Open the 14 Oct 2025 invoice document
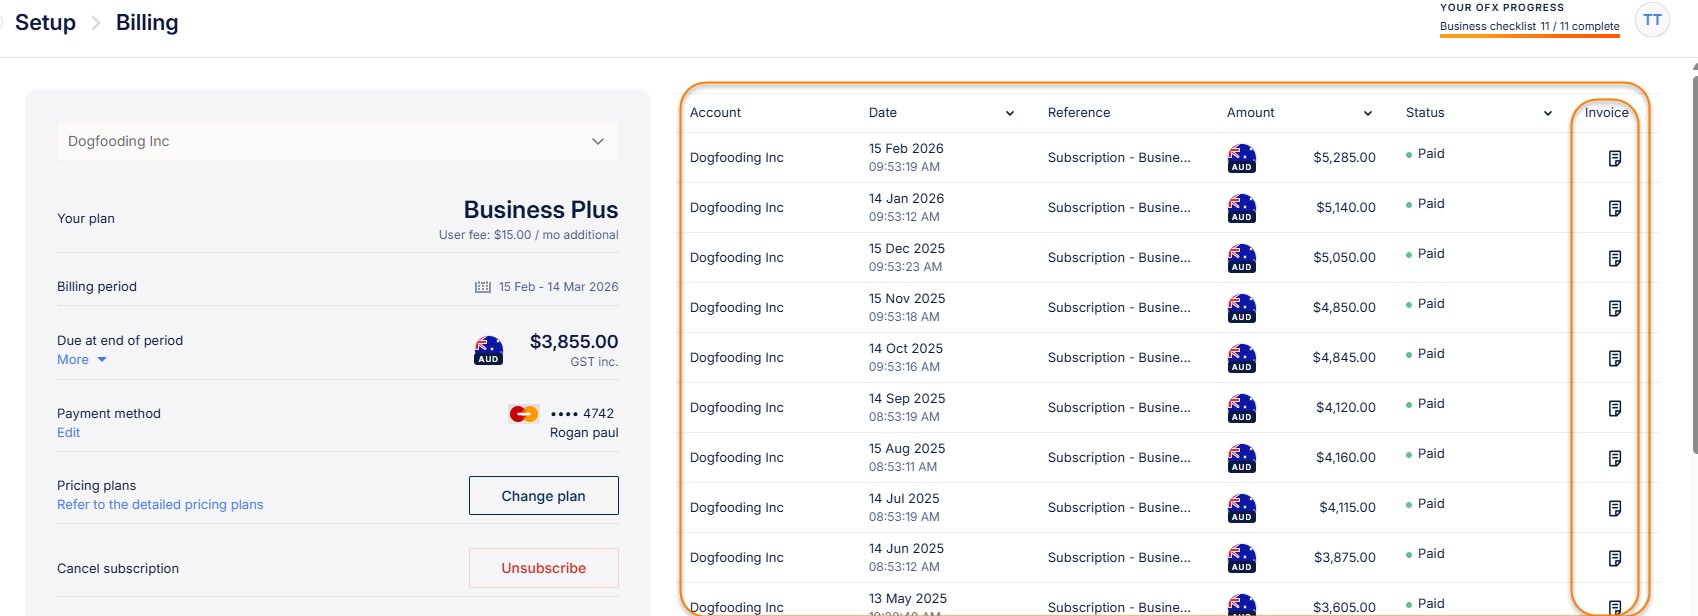The width and height of the screenshot is (1698, 616). coord(1614,358)
